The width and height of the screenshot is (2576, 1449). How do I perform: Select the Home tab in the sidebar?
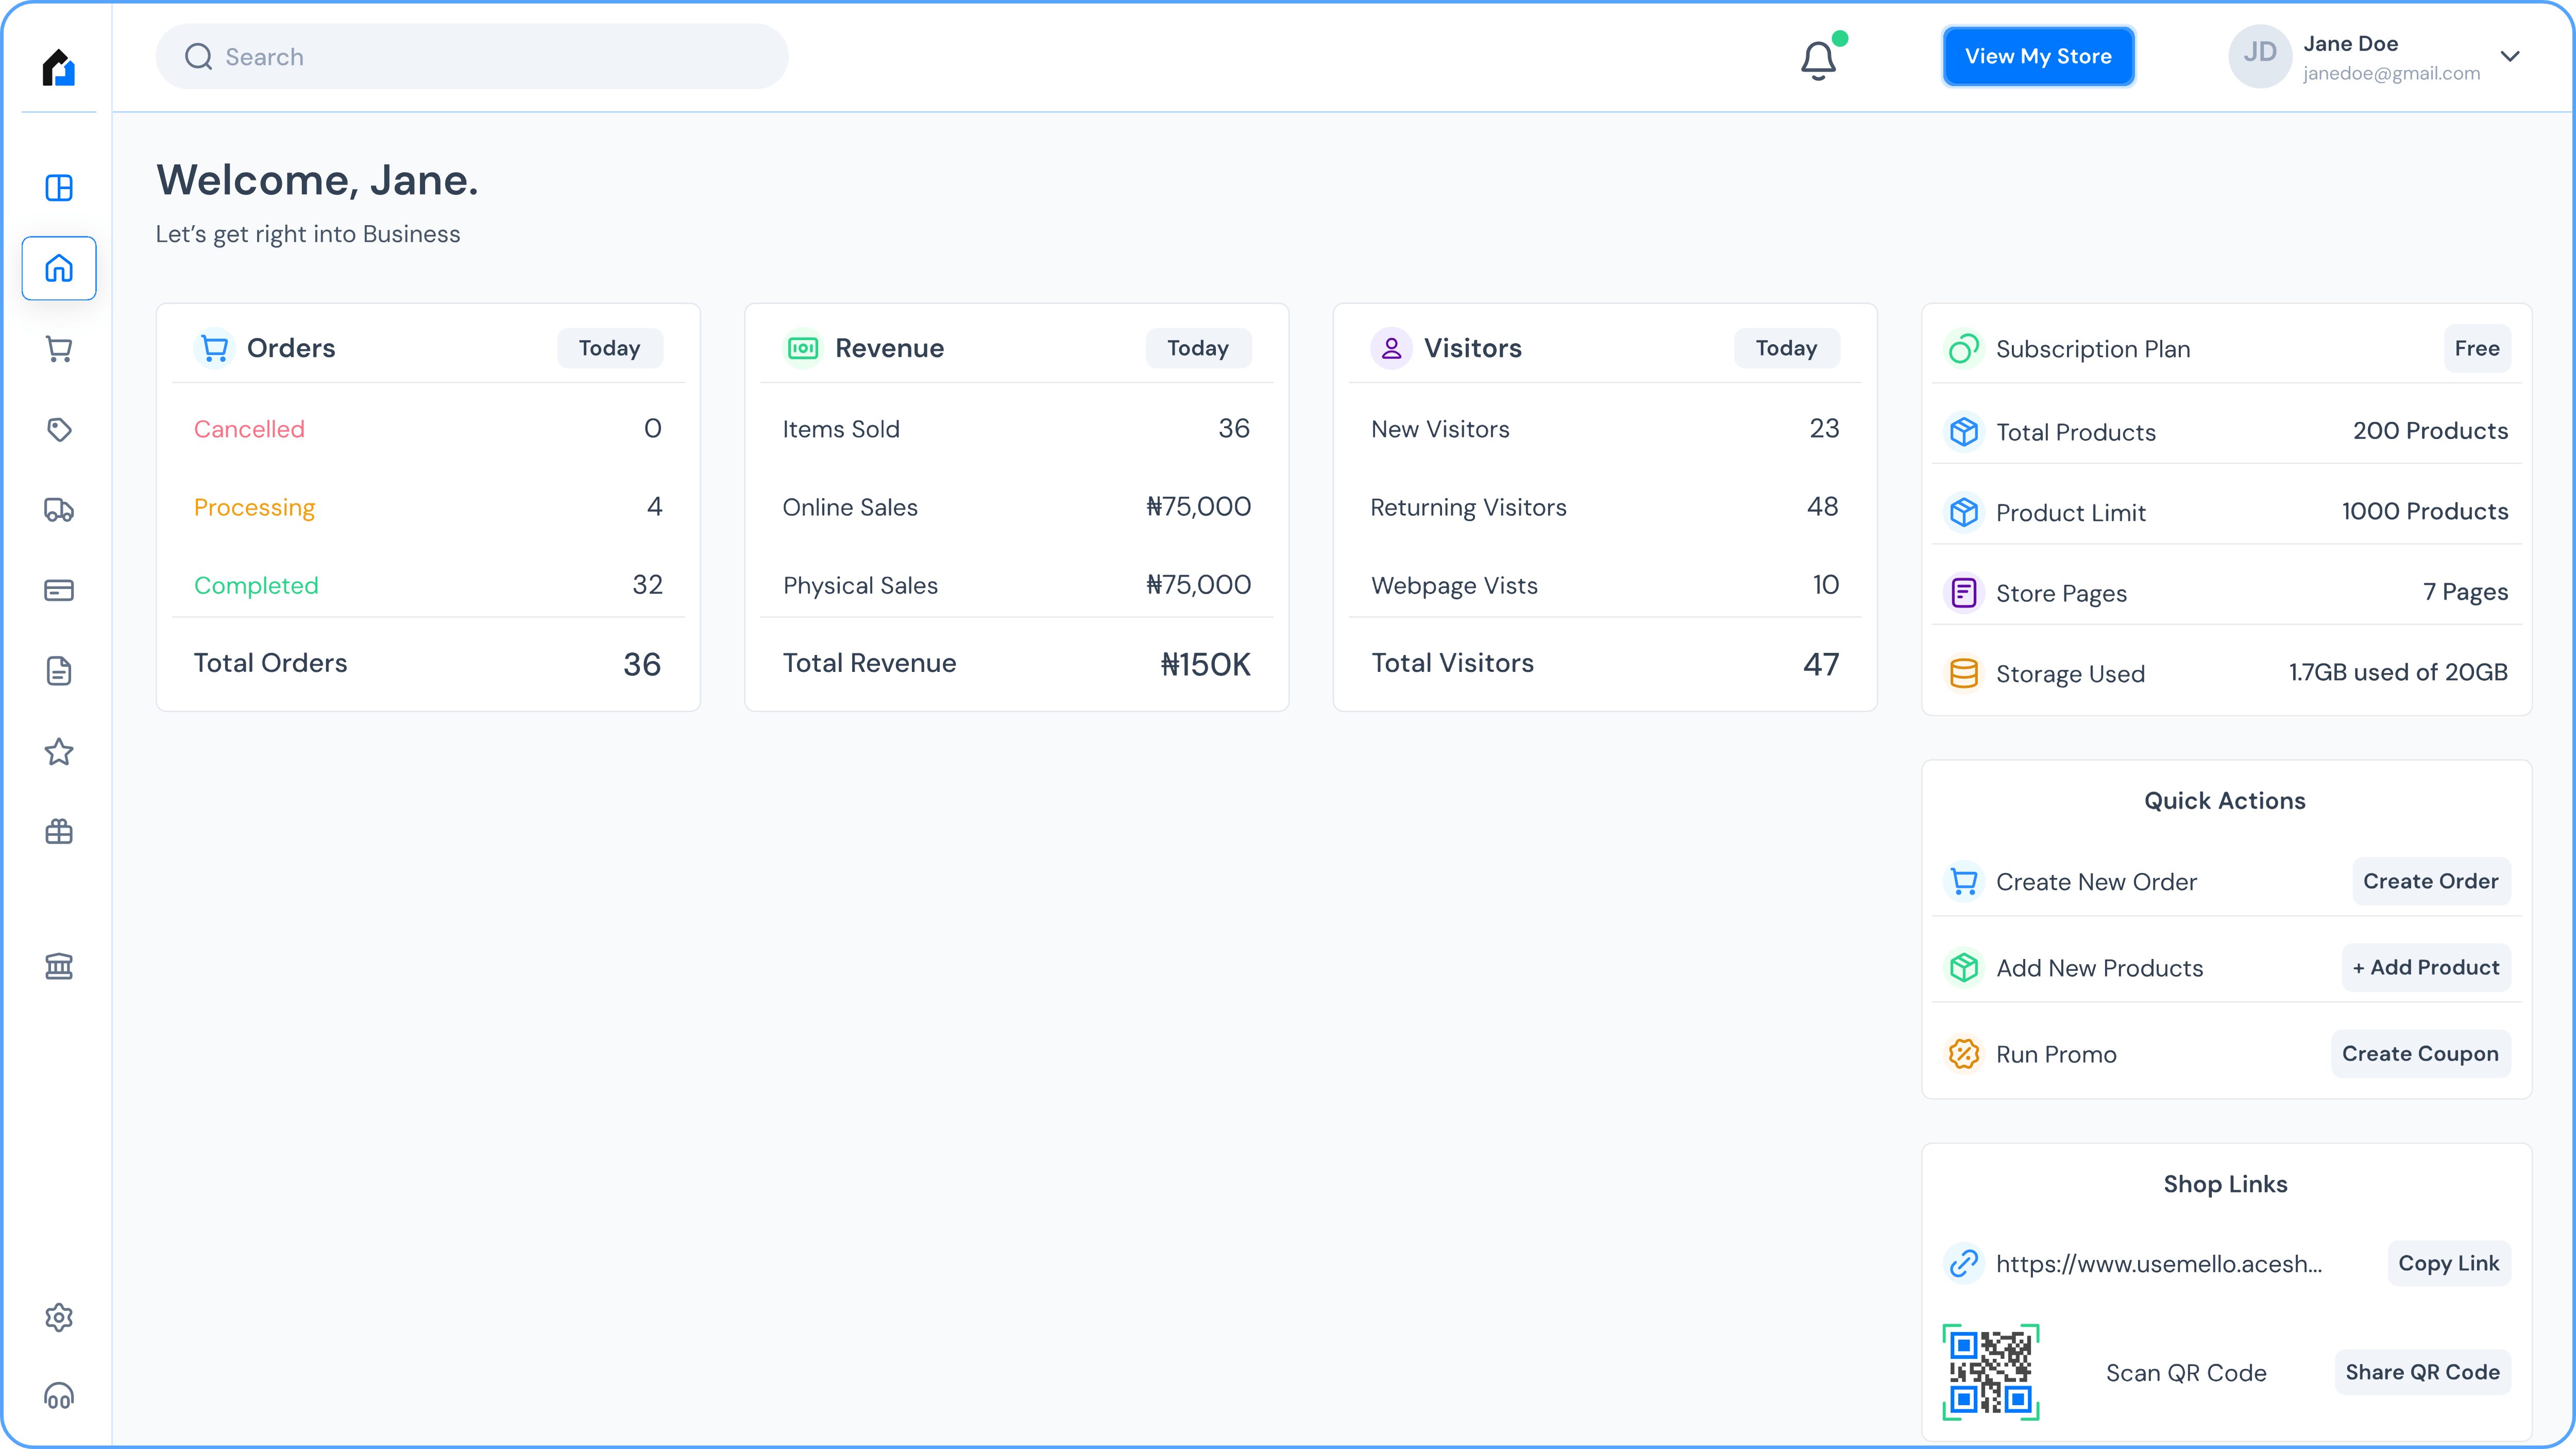point(58,268)
